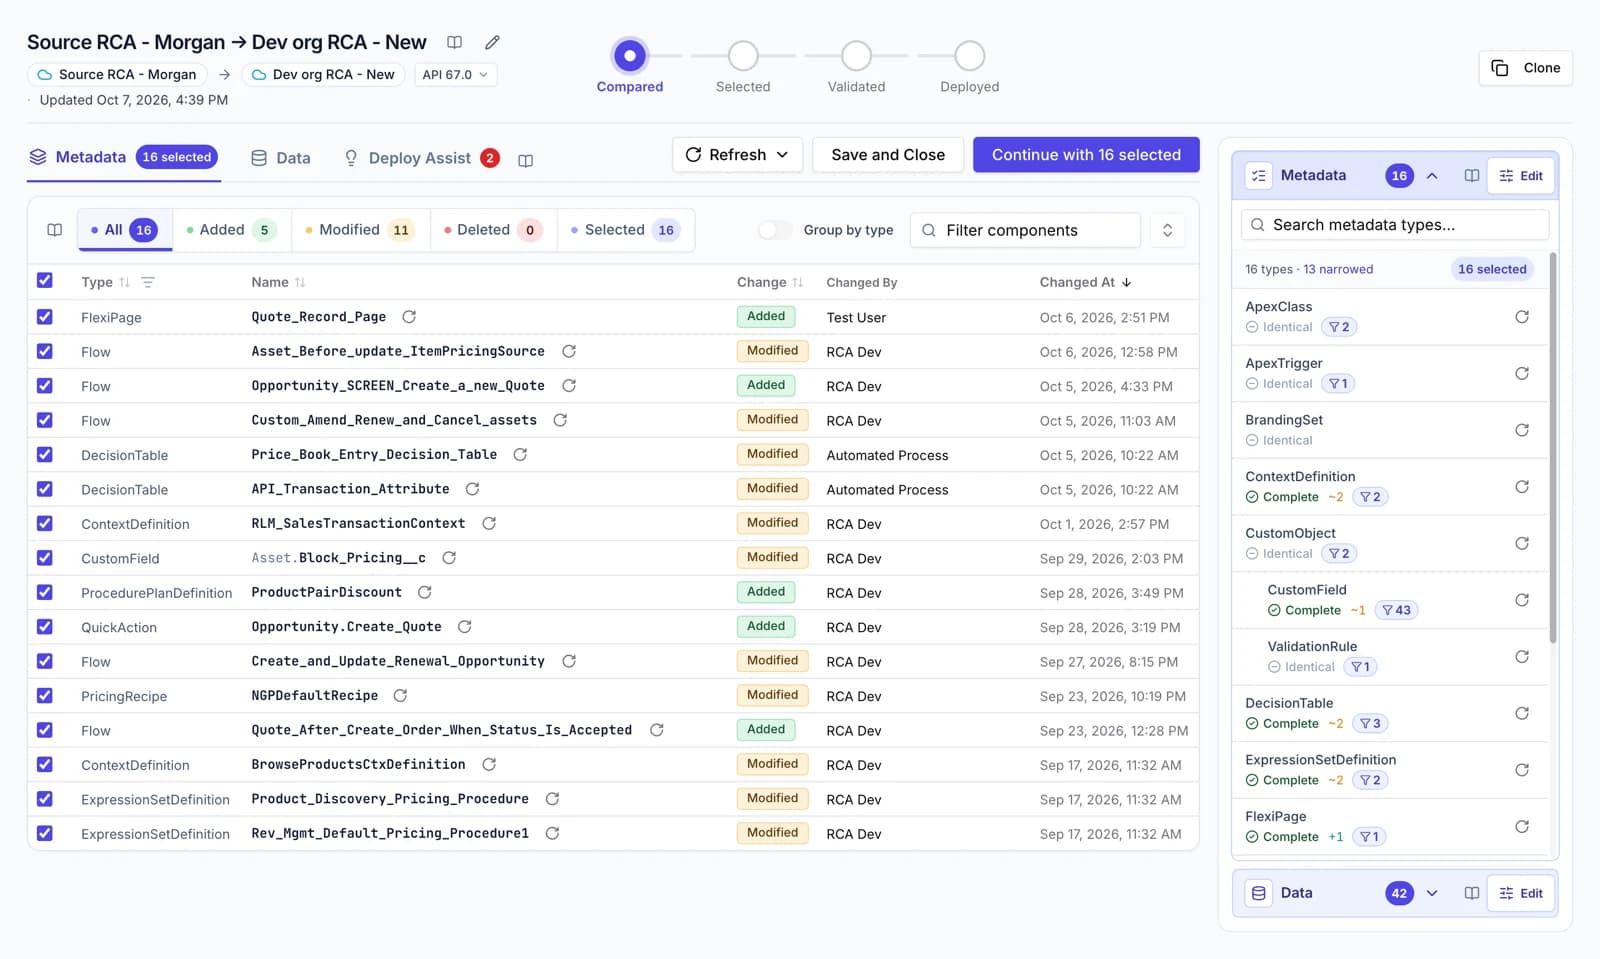This screenshot has width=1600, height=959.
Task: Refresh the ApexClass metadata type
Action: pyautogui.click(x=1522, y=317)
